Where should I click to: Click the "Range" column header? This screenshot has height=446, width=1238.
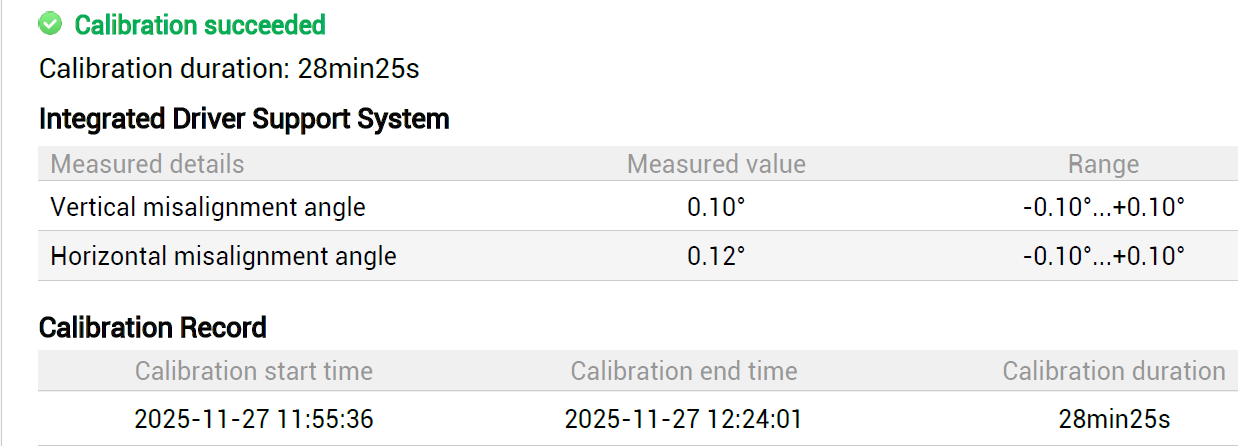pyautogui.click(x=1103, y=164)
